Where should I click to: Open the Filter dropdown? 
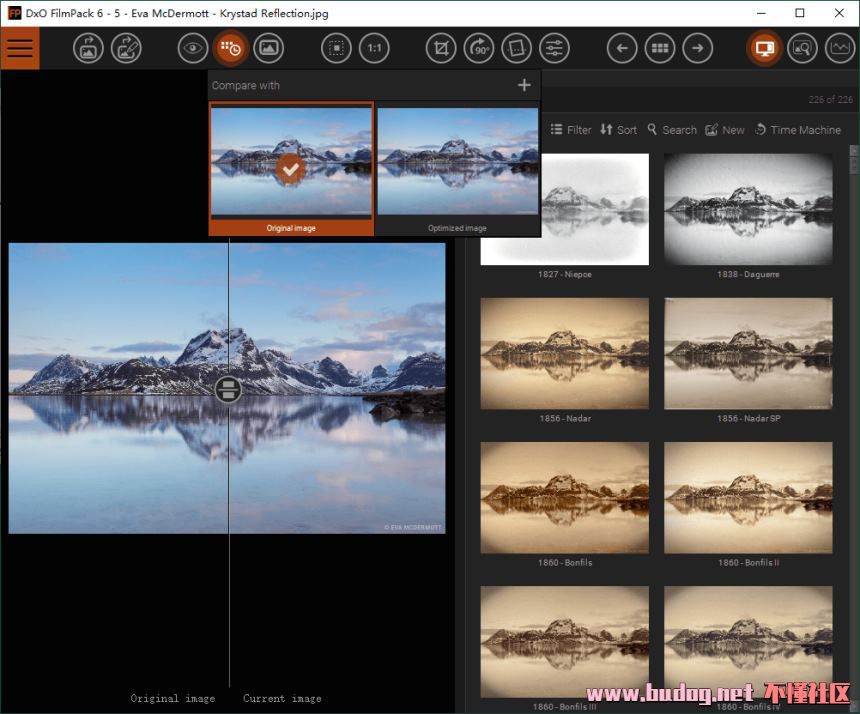click(571, 130)
